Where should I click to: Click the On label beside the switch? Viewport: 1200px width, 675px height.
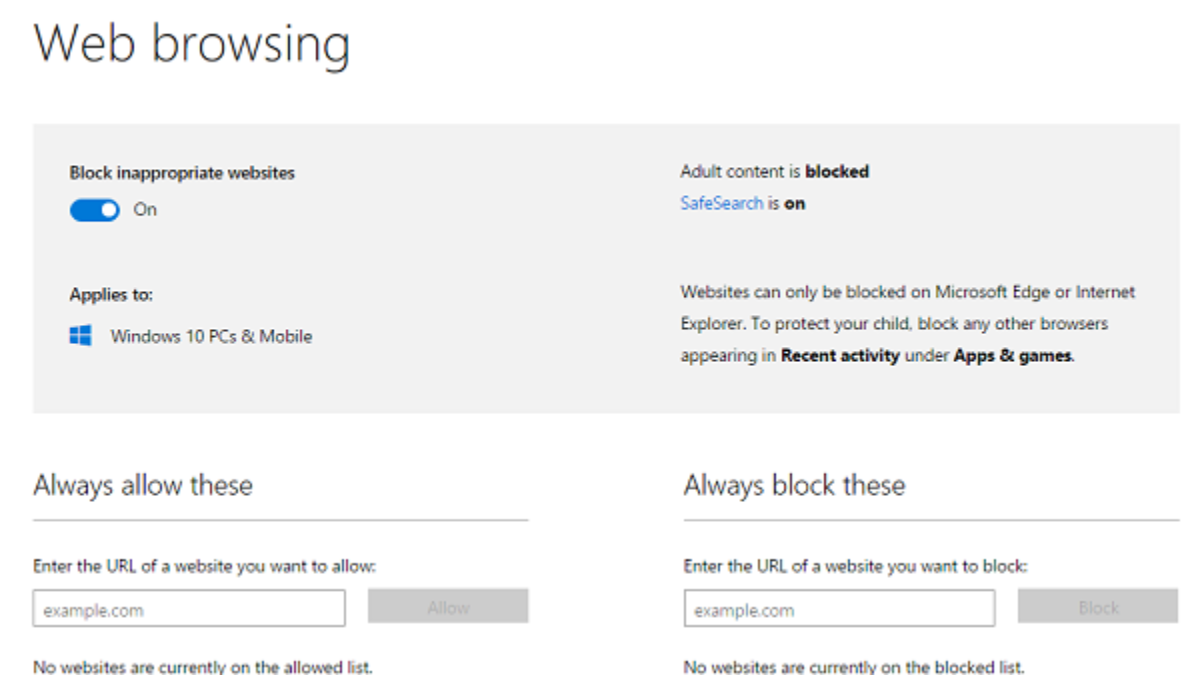(x=145, y=210)
